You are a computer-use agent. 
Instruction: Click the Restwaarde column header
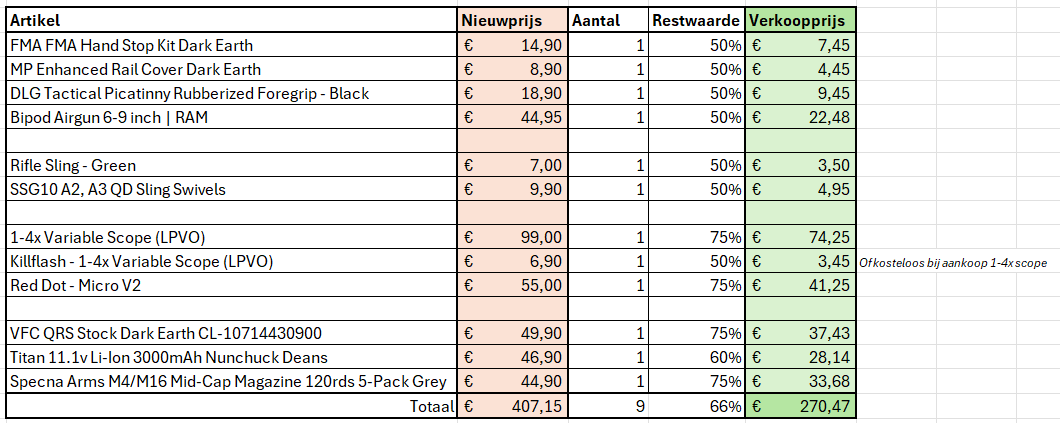click(x=696, y=21)
